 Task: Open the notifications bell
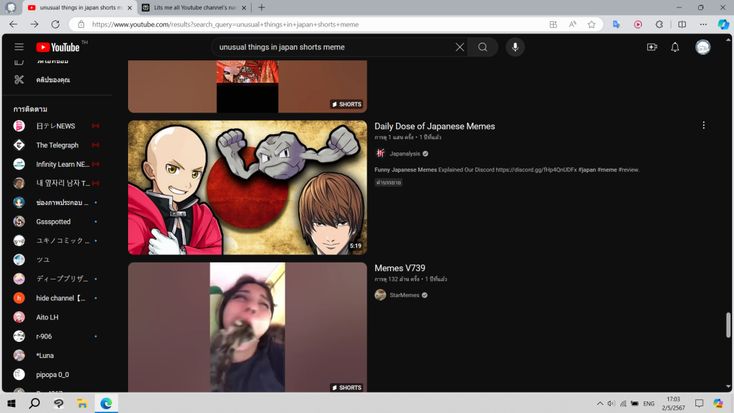[x=675, y=47]
